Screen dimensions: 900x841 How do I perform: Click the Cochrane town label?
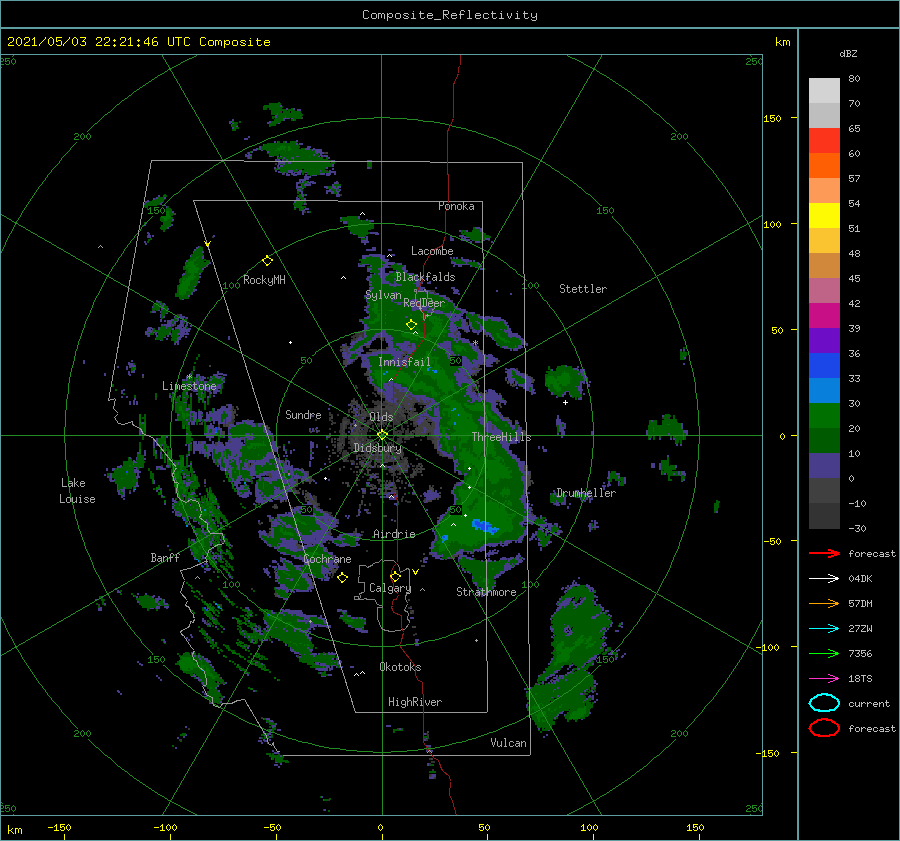pyautogui.click(x=327, y=559)
